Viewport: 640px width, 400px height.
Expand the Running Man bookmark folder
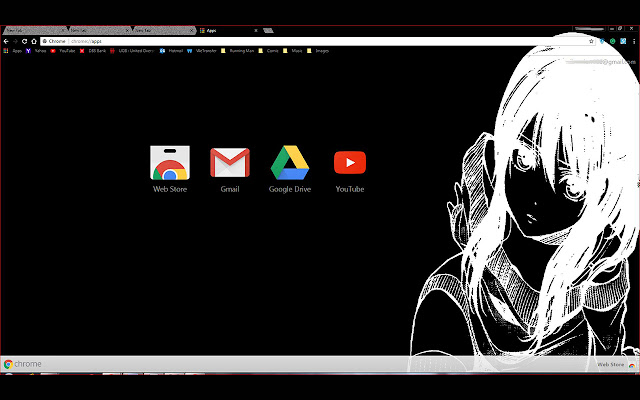(238, 51)
